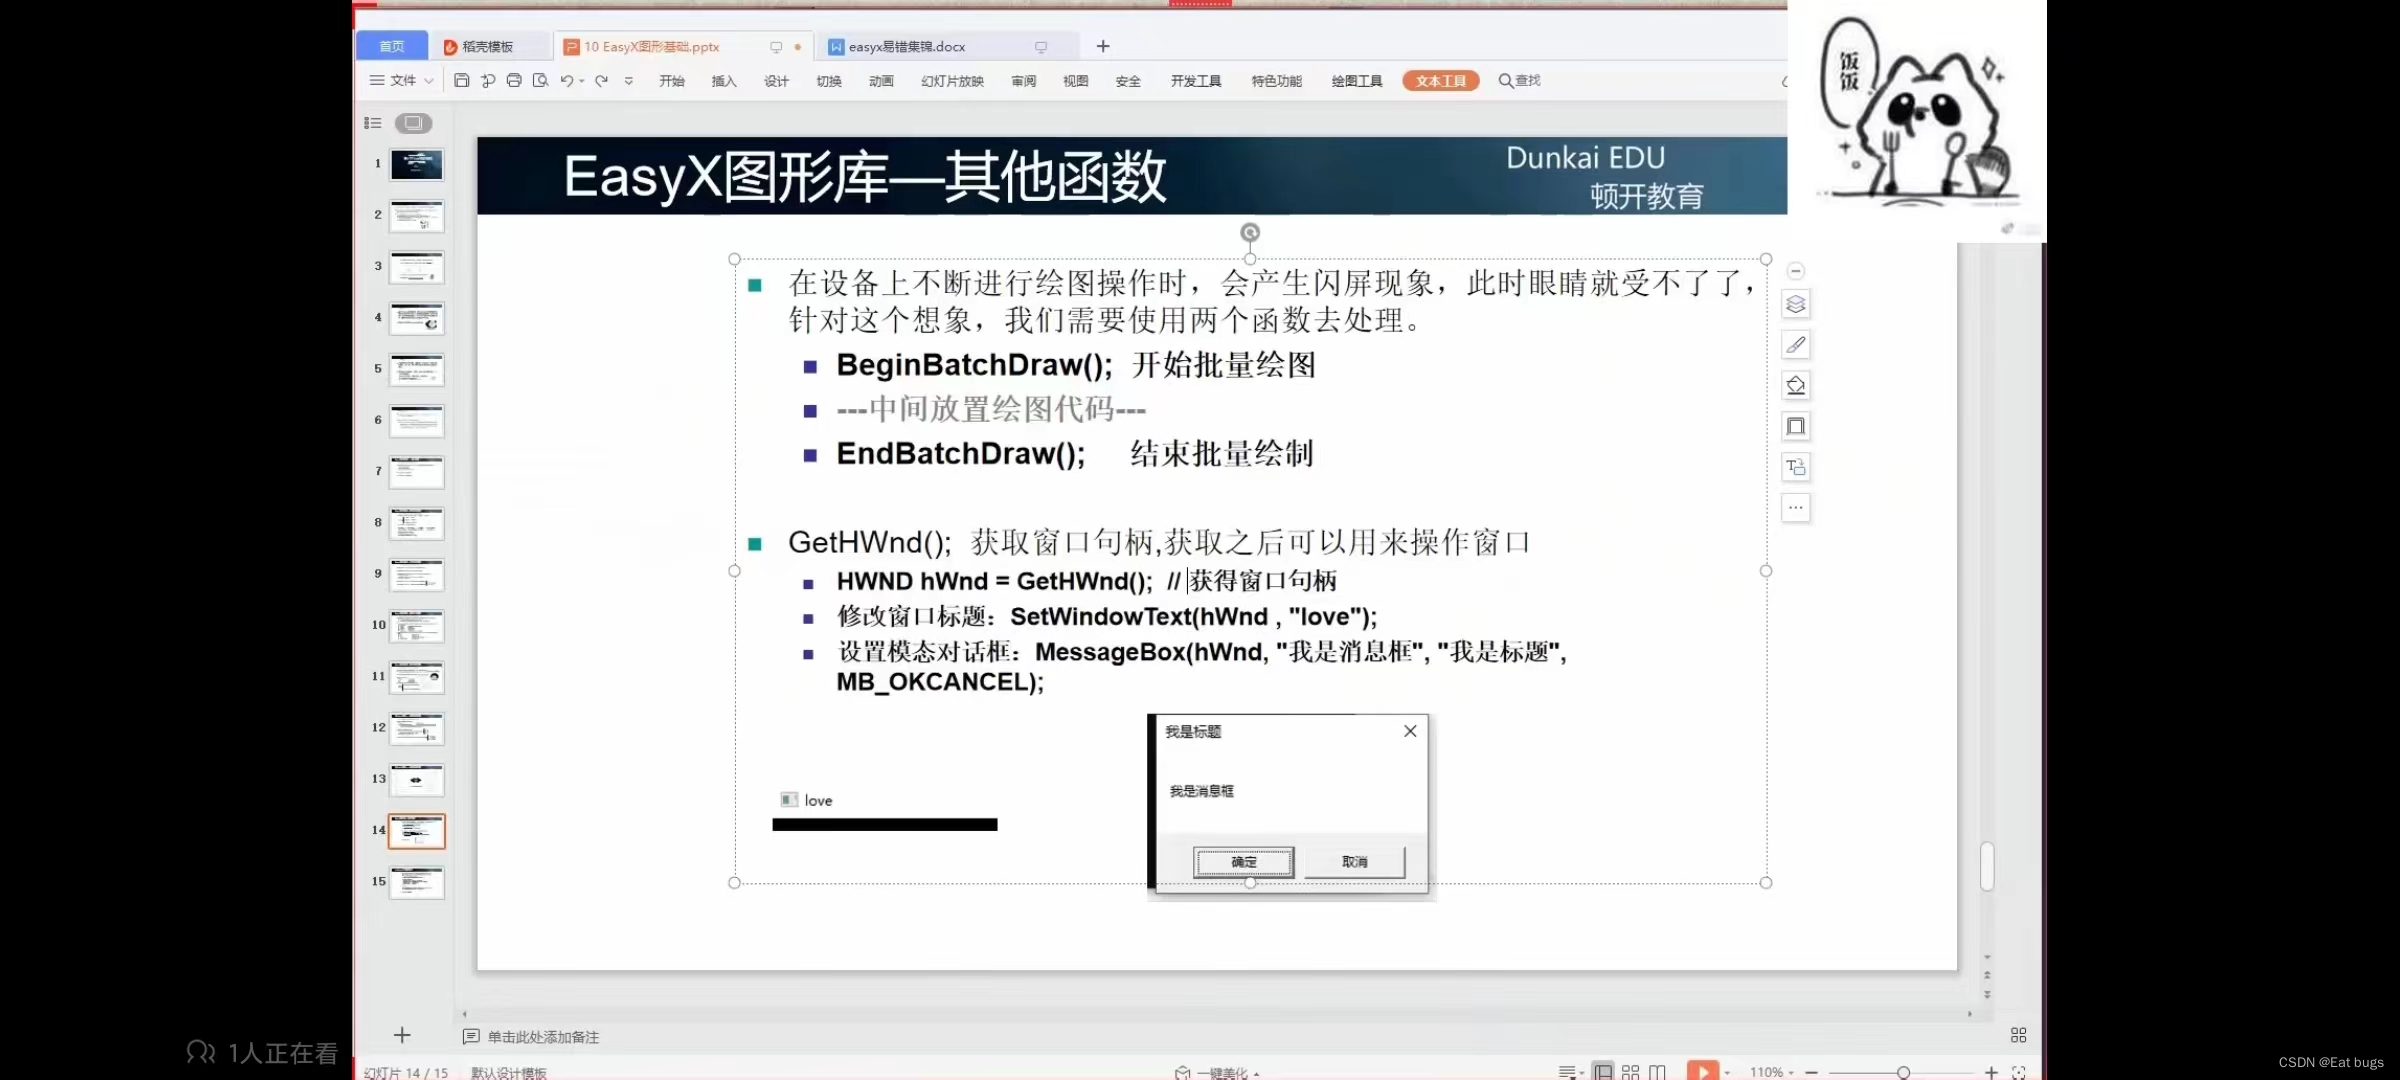
Task: Switch to the 插入 ribbon tab
Action: [723, 81]
